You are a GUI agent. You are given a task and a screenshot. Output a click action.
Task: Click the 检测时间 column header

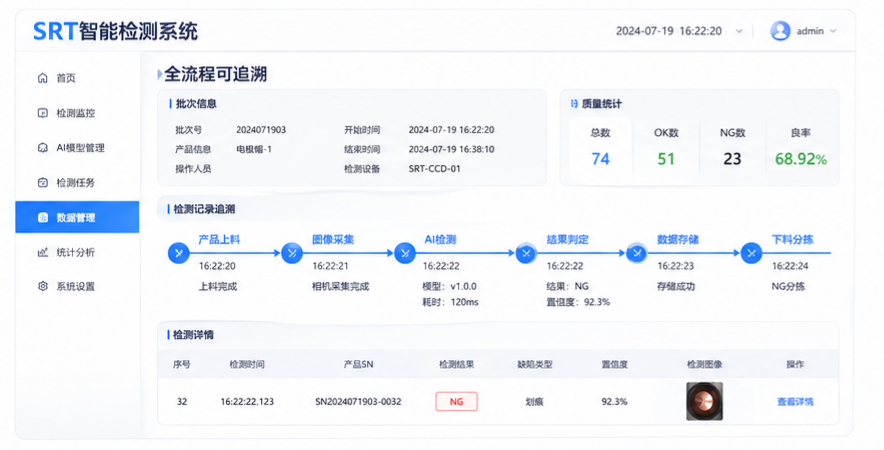247,364
